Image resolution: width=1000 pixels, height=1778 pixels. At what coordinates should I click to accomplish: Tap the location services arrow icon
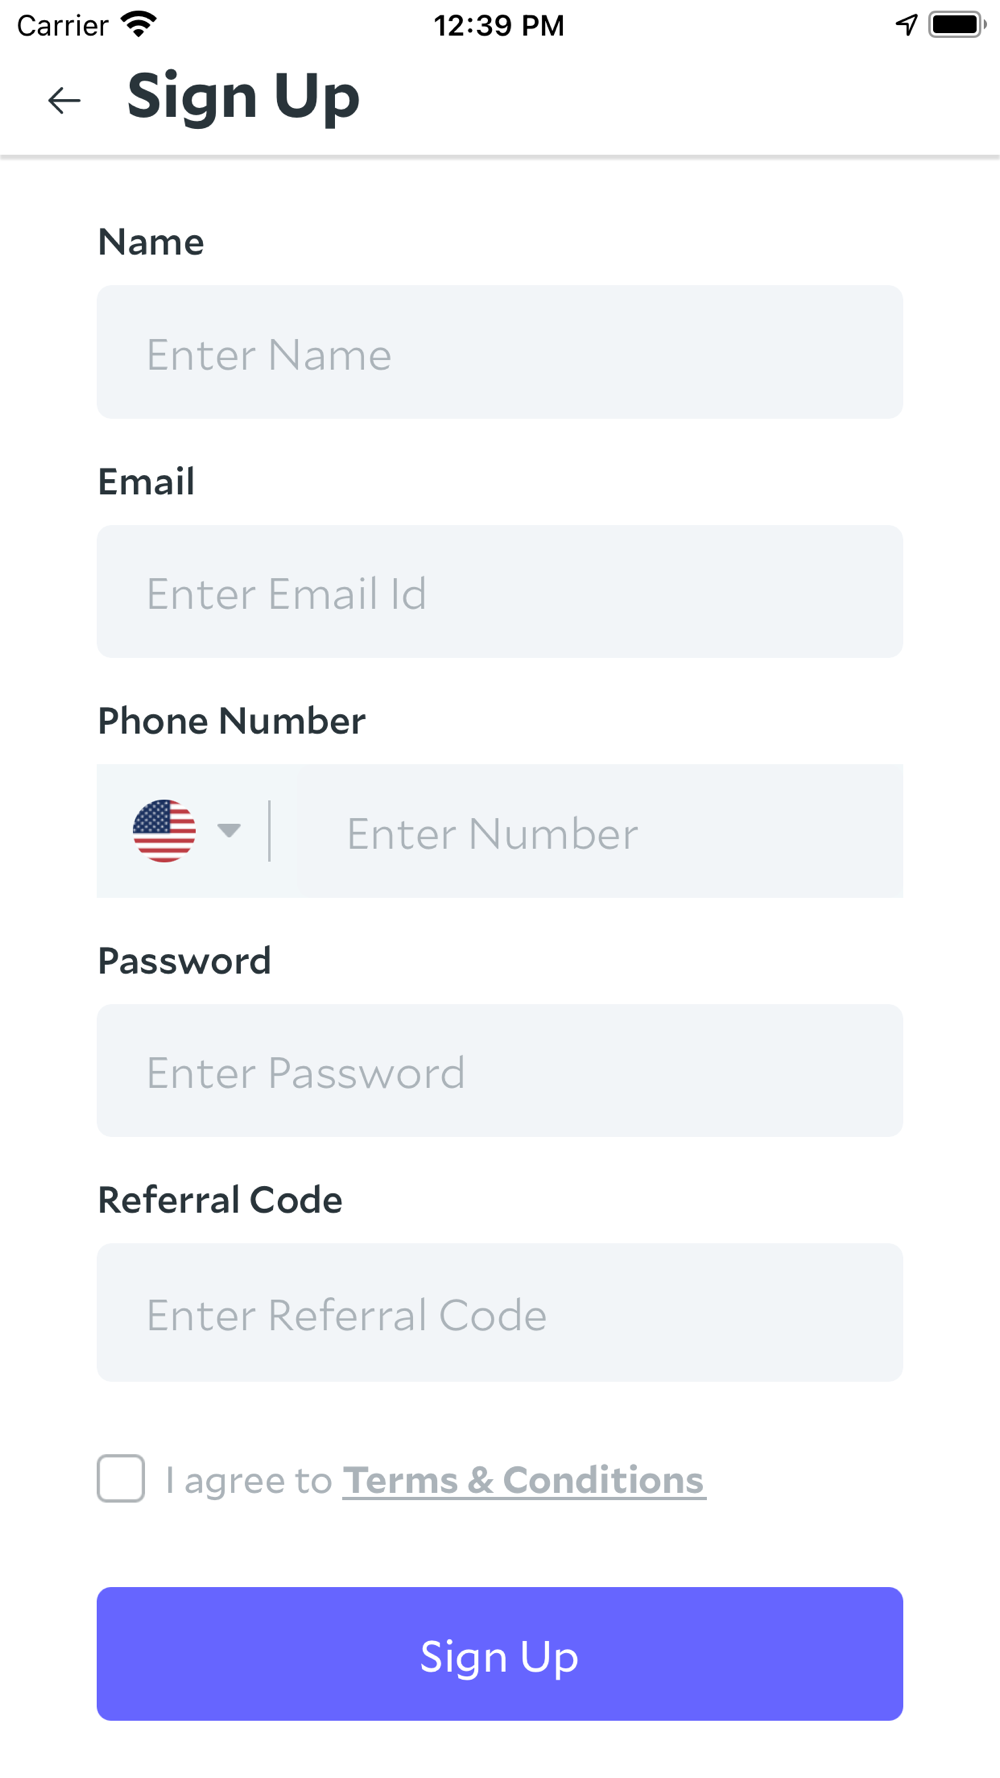[x=906, y=24]
